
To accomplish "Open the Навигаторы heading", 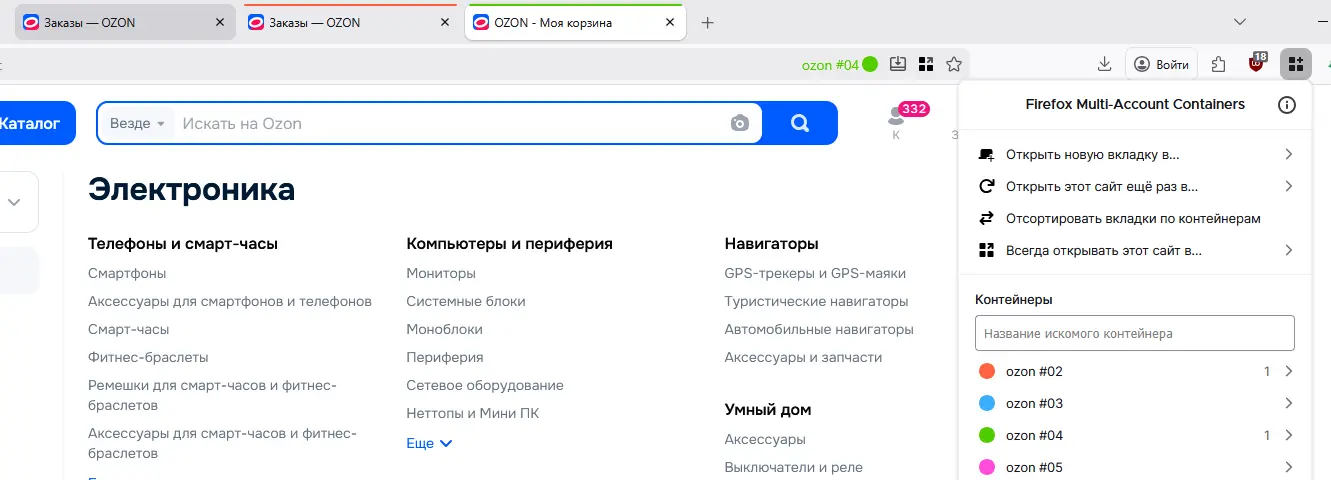I will [x=772, y=243].
